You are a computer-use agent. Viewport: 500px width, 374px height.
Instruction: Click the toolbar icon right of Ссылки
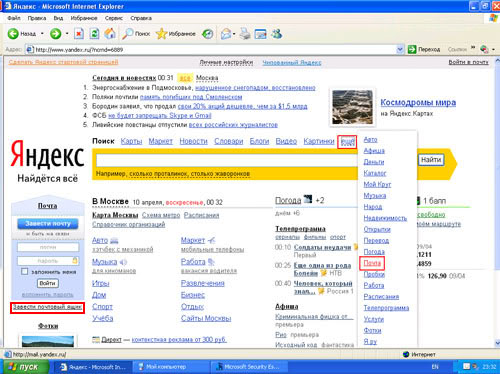(484, 50)
